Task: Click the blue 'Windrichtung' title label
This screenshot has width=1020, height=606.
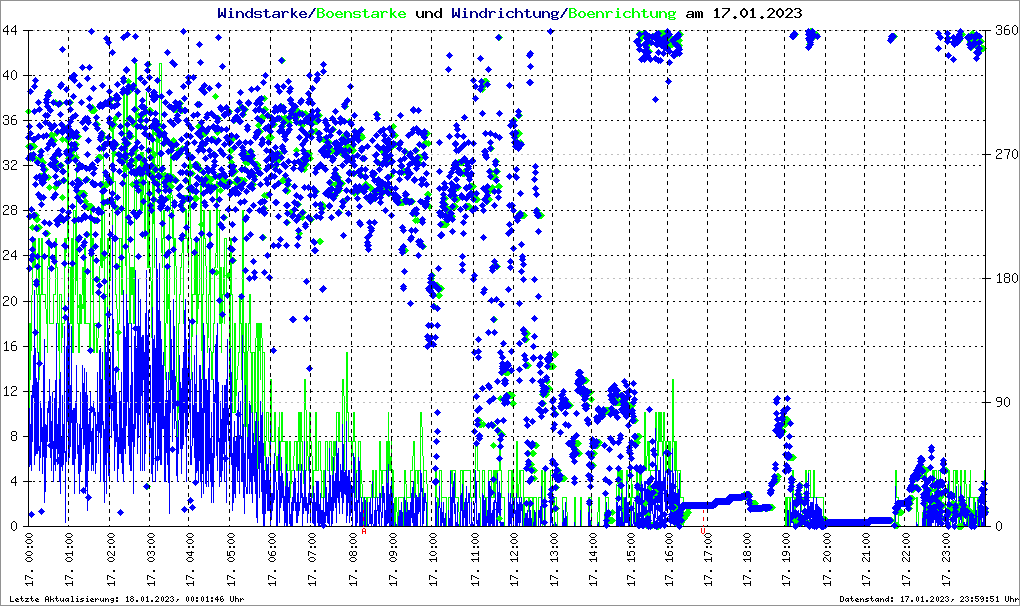Action: 506,13
